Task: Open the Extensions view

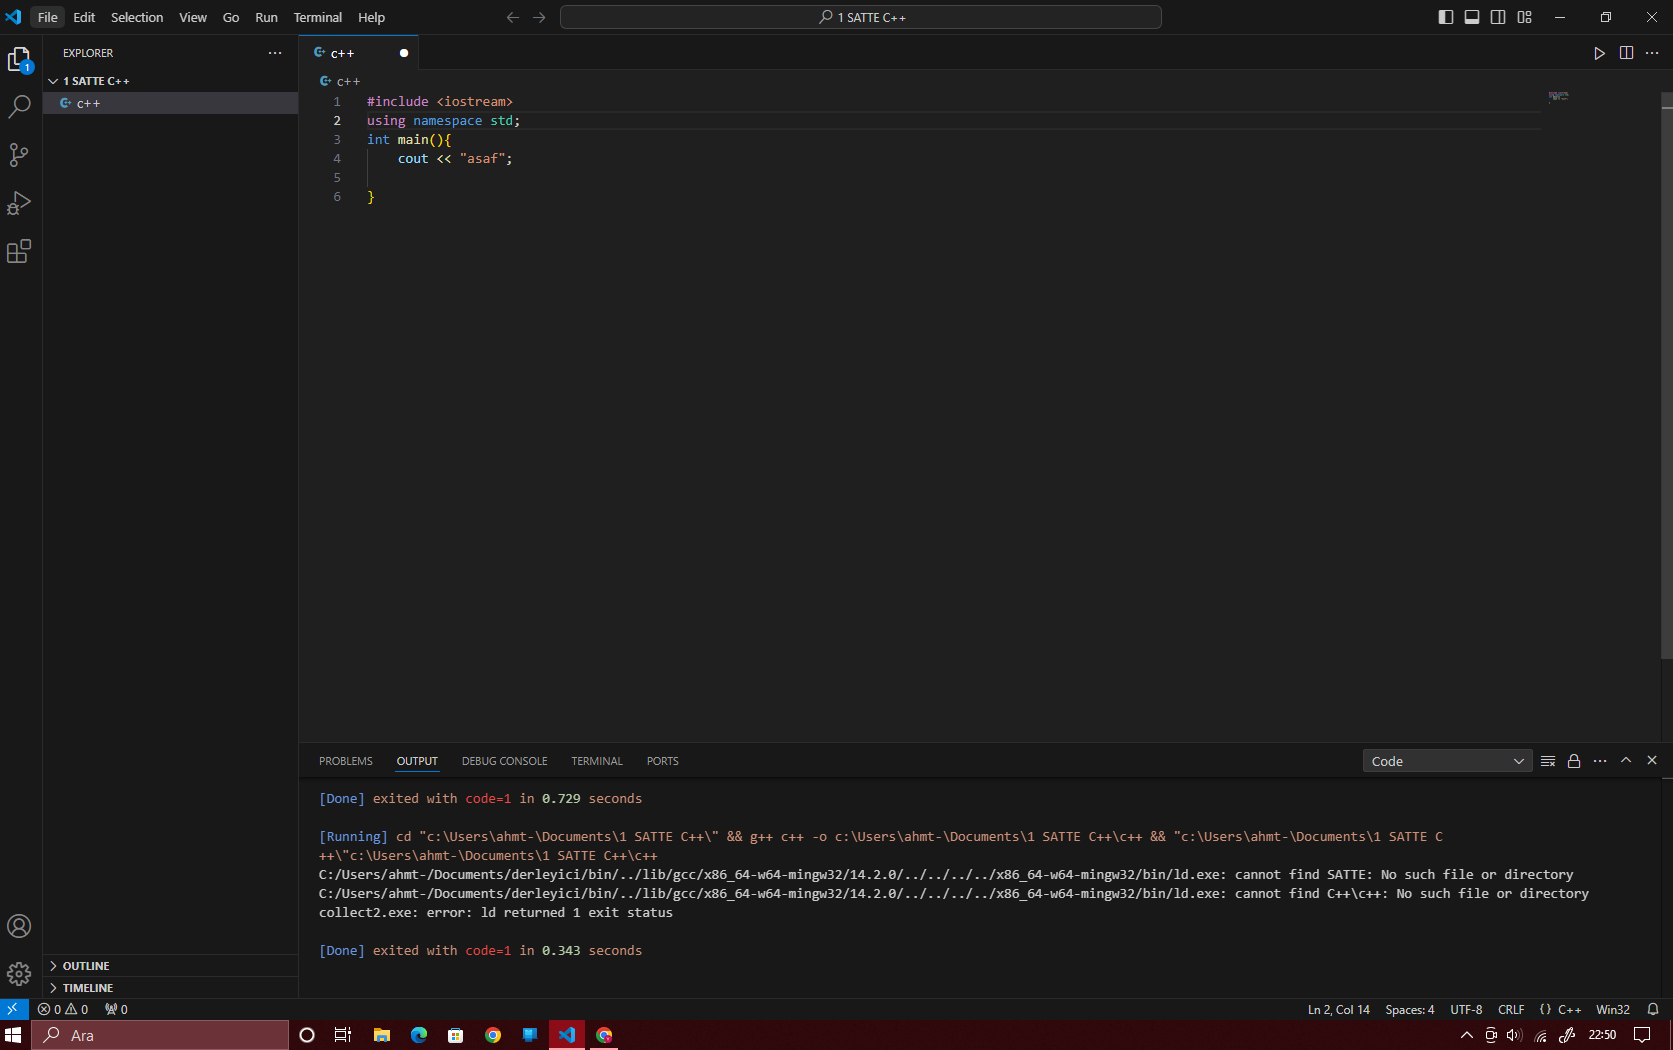Action: pyautogui.click(x=19, y=251)
